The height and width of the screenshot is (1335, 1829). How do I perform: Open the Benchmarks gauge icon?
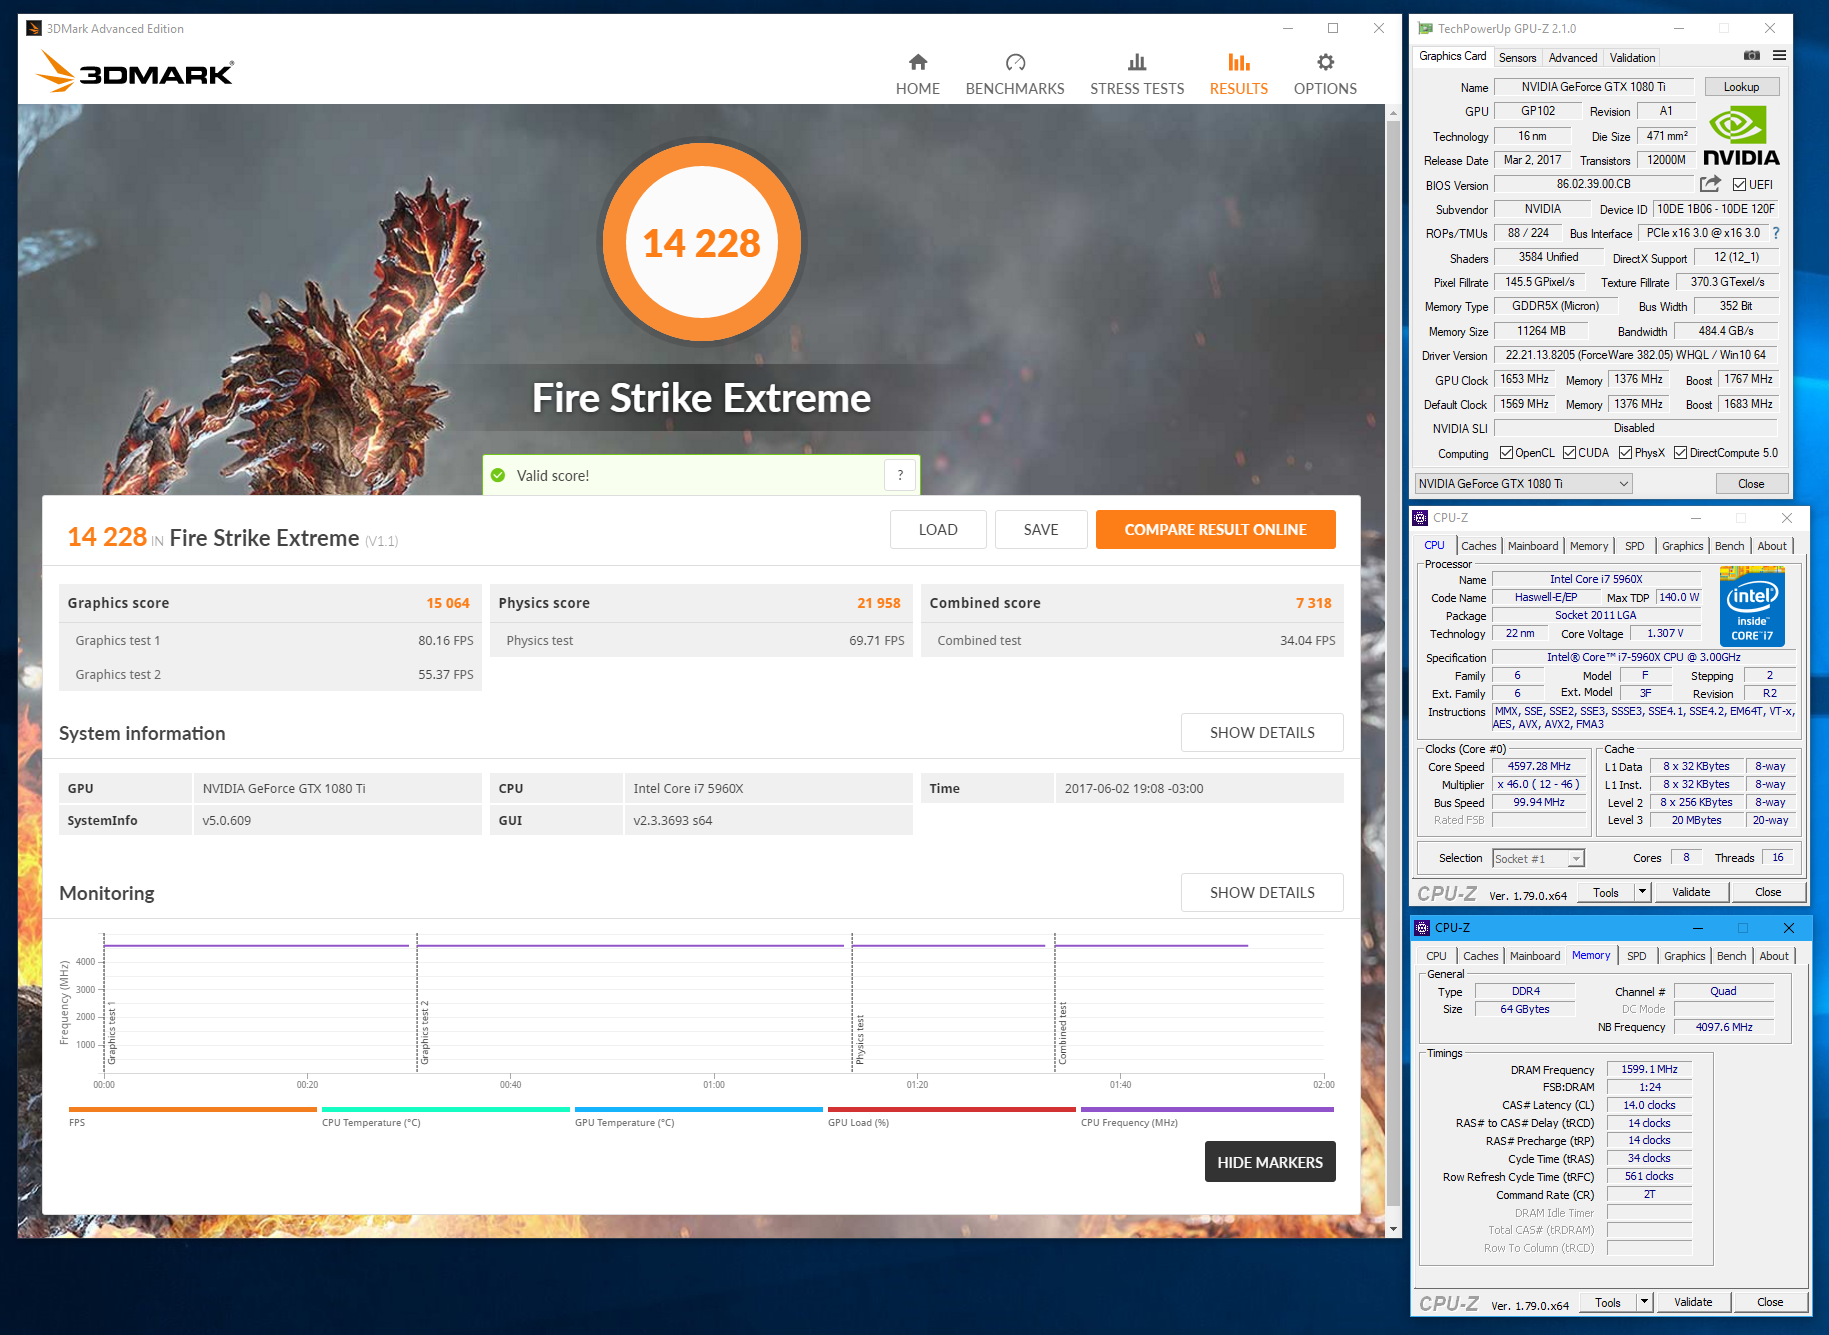pyautogui.click(x=1015, y=63)
